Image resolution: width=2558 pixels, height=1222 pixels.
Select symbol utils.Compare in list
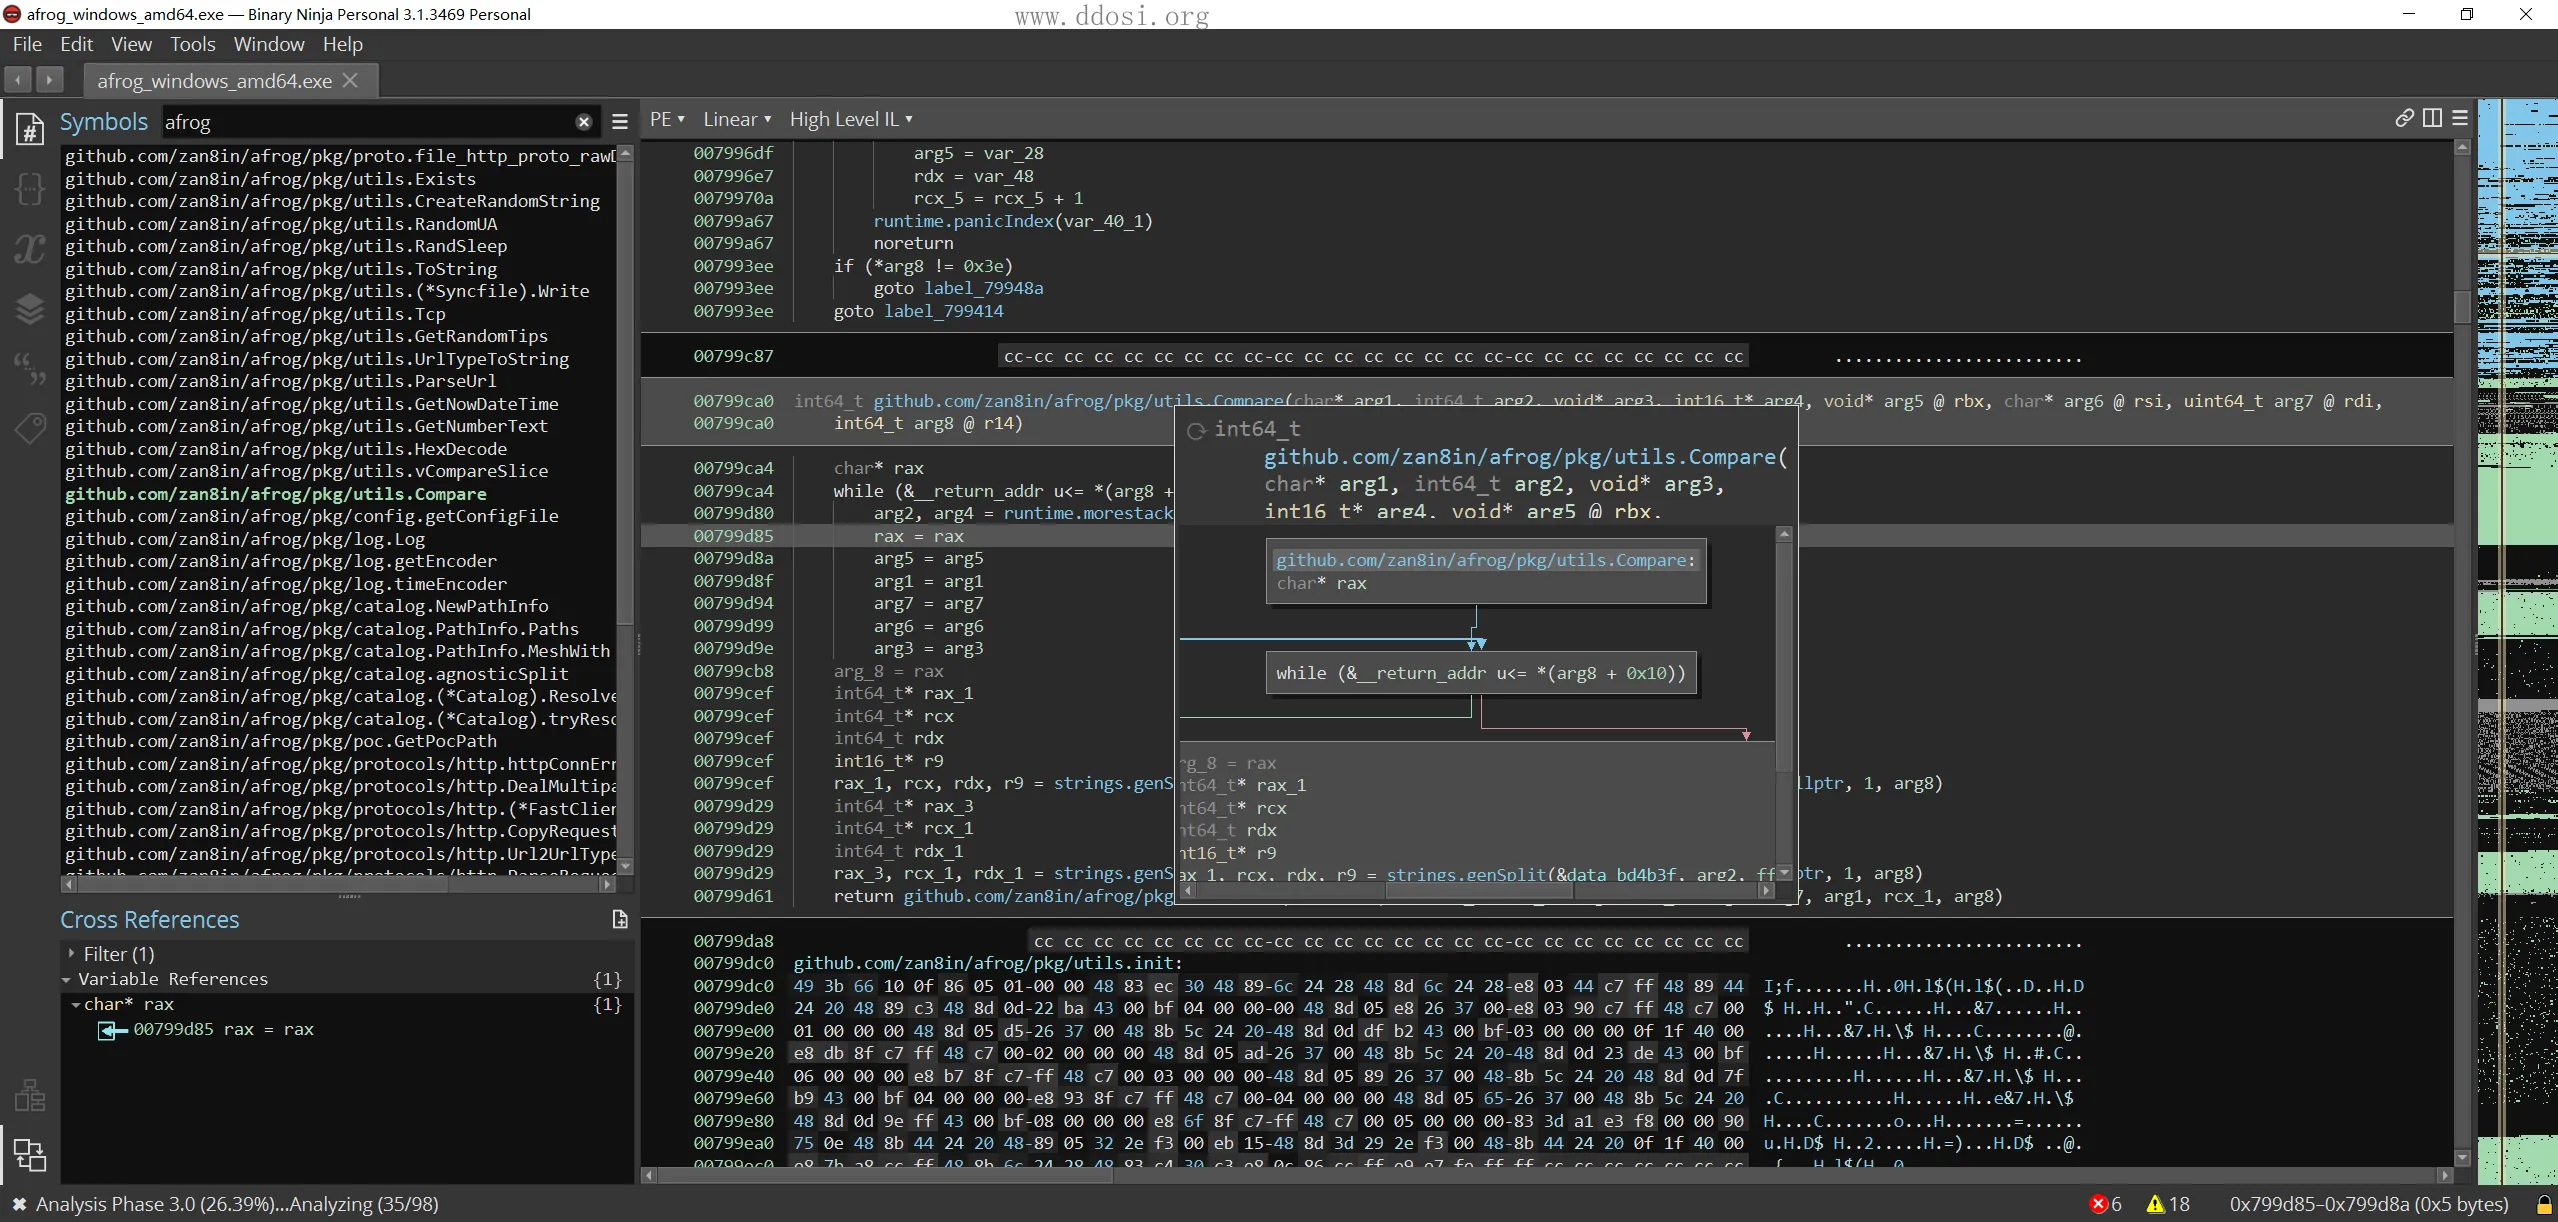pos(276,494)
